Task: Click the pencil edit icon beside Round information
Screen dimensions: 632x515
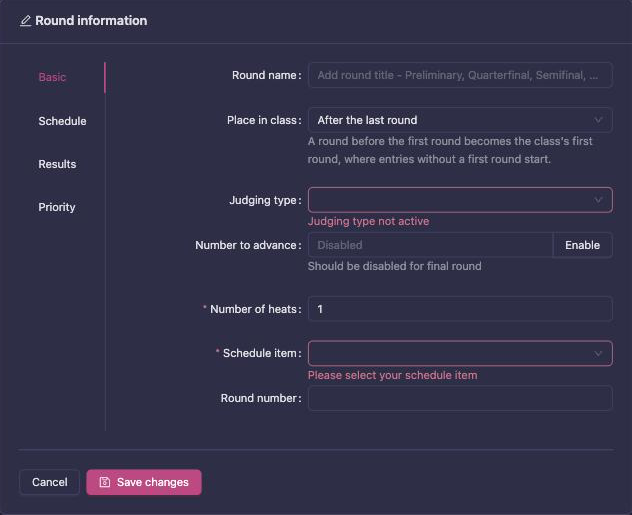Action: (x=25, y=21)
